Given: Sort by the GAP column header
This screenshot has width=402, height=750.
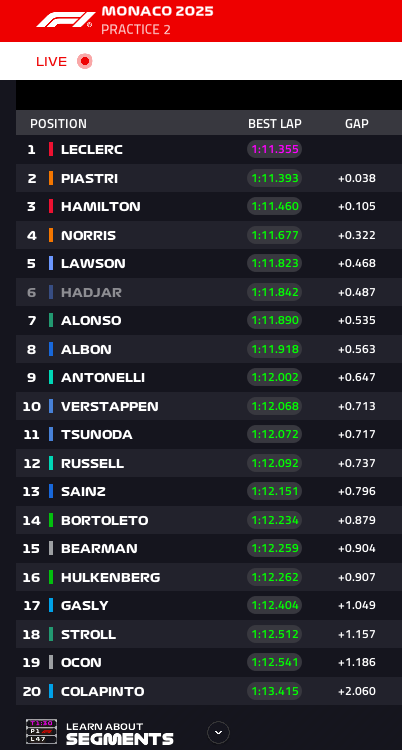Looking at the screenshot, I should click(357, 123).
